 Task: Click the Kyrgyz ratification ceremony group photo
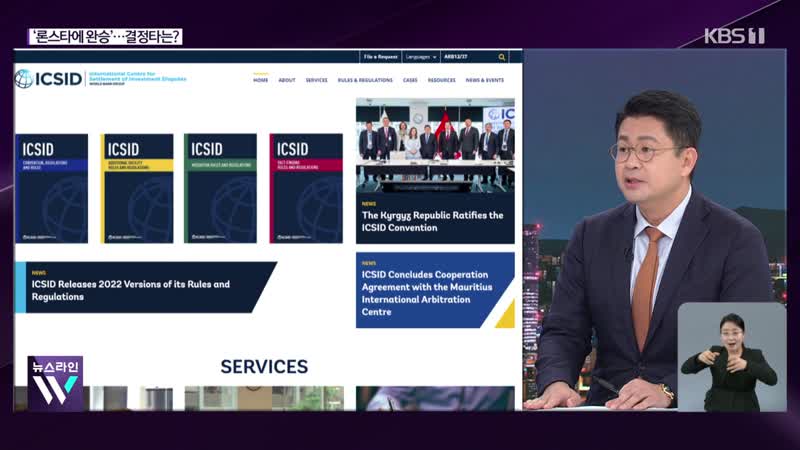pos(435,145)
